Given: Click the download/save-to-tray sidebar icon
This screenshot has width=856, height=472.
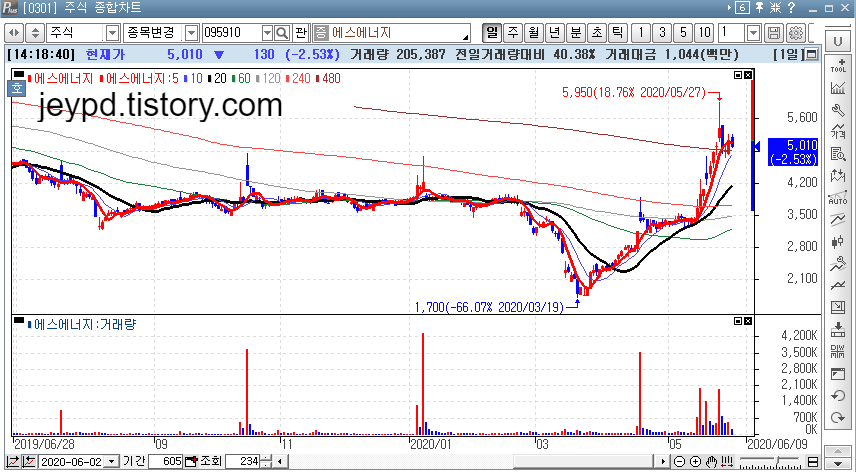Looking at the screenshot, I should tap(837, 330).
